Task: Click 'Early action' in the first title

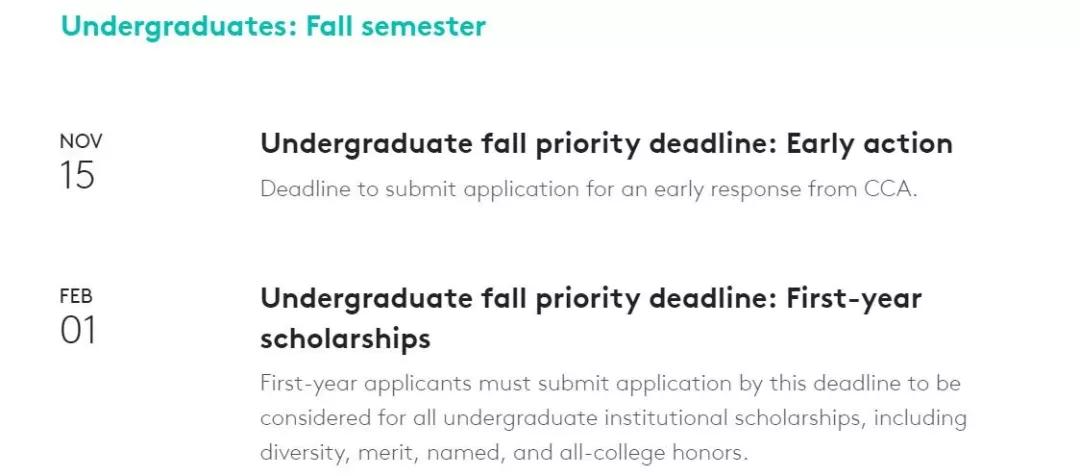Action: (x=870, y=144)
